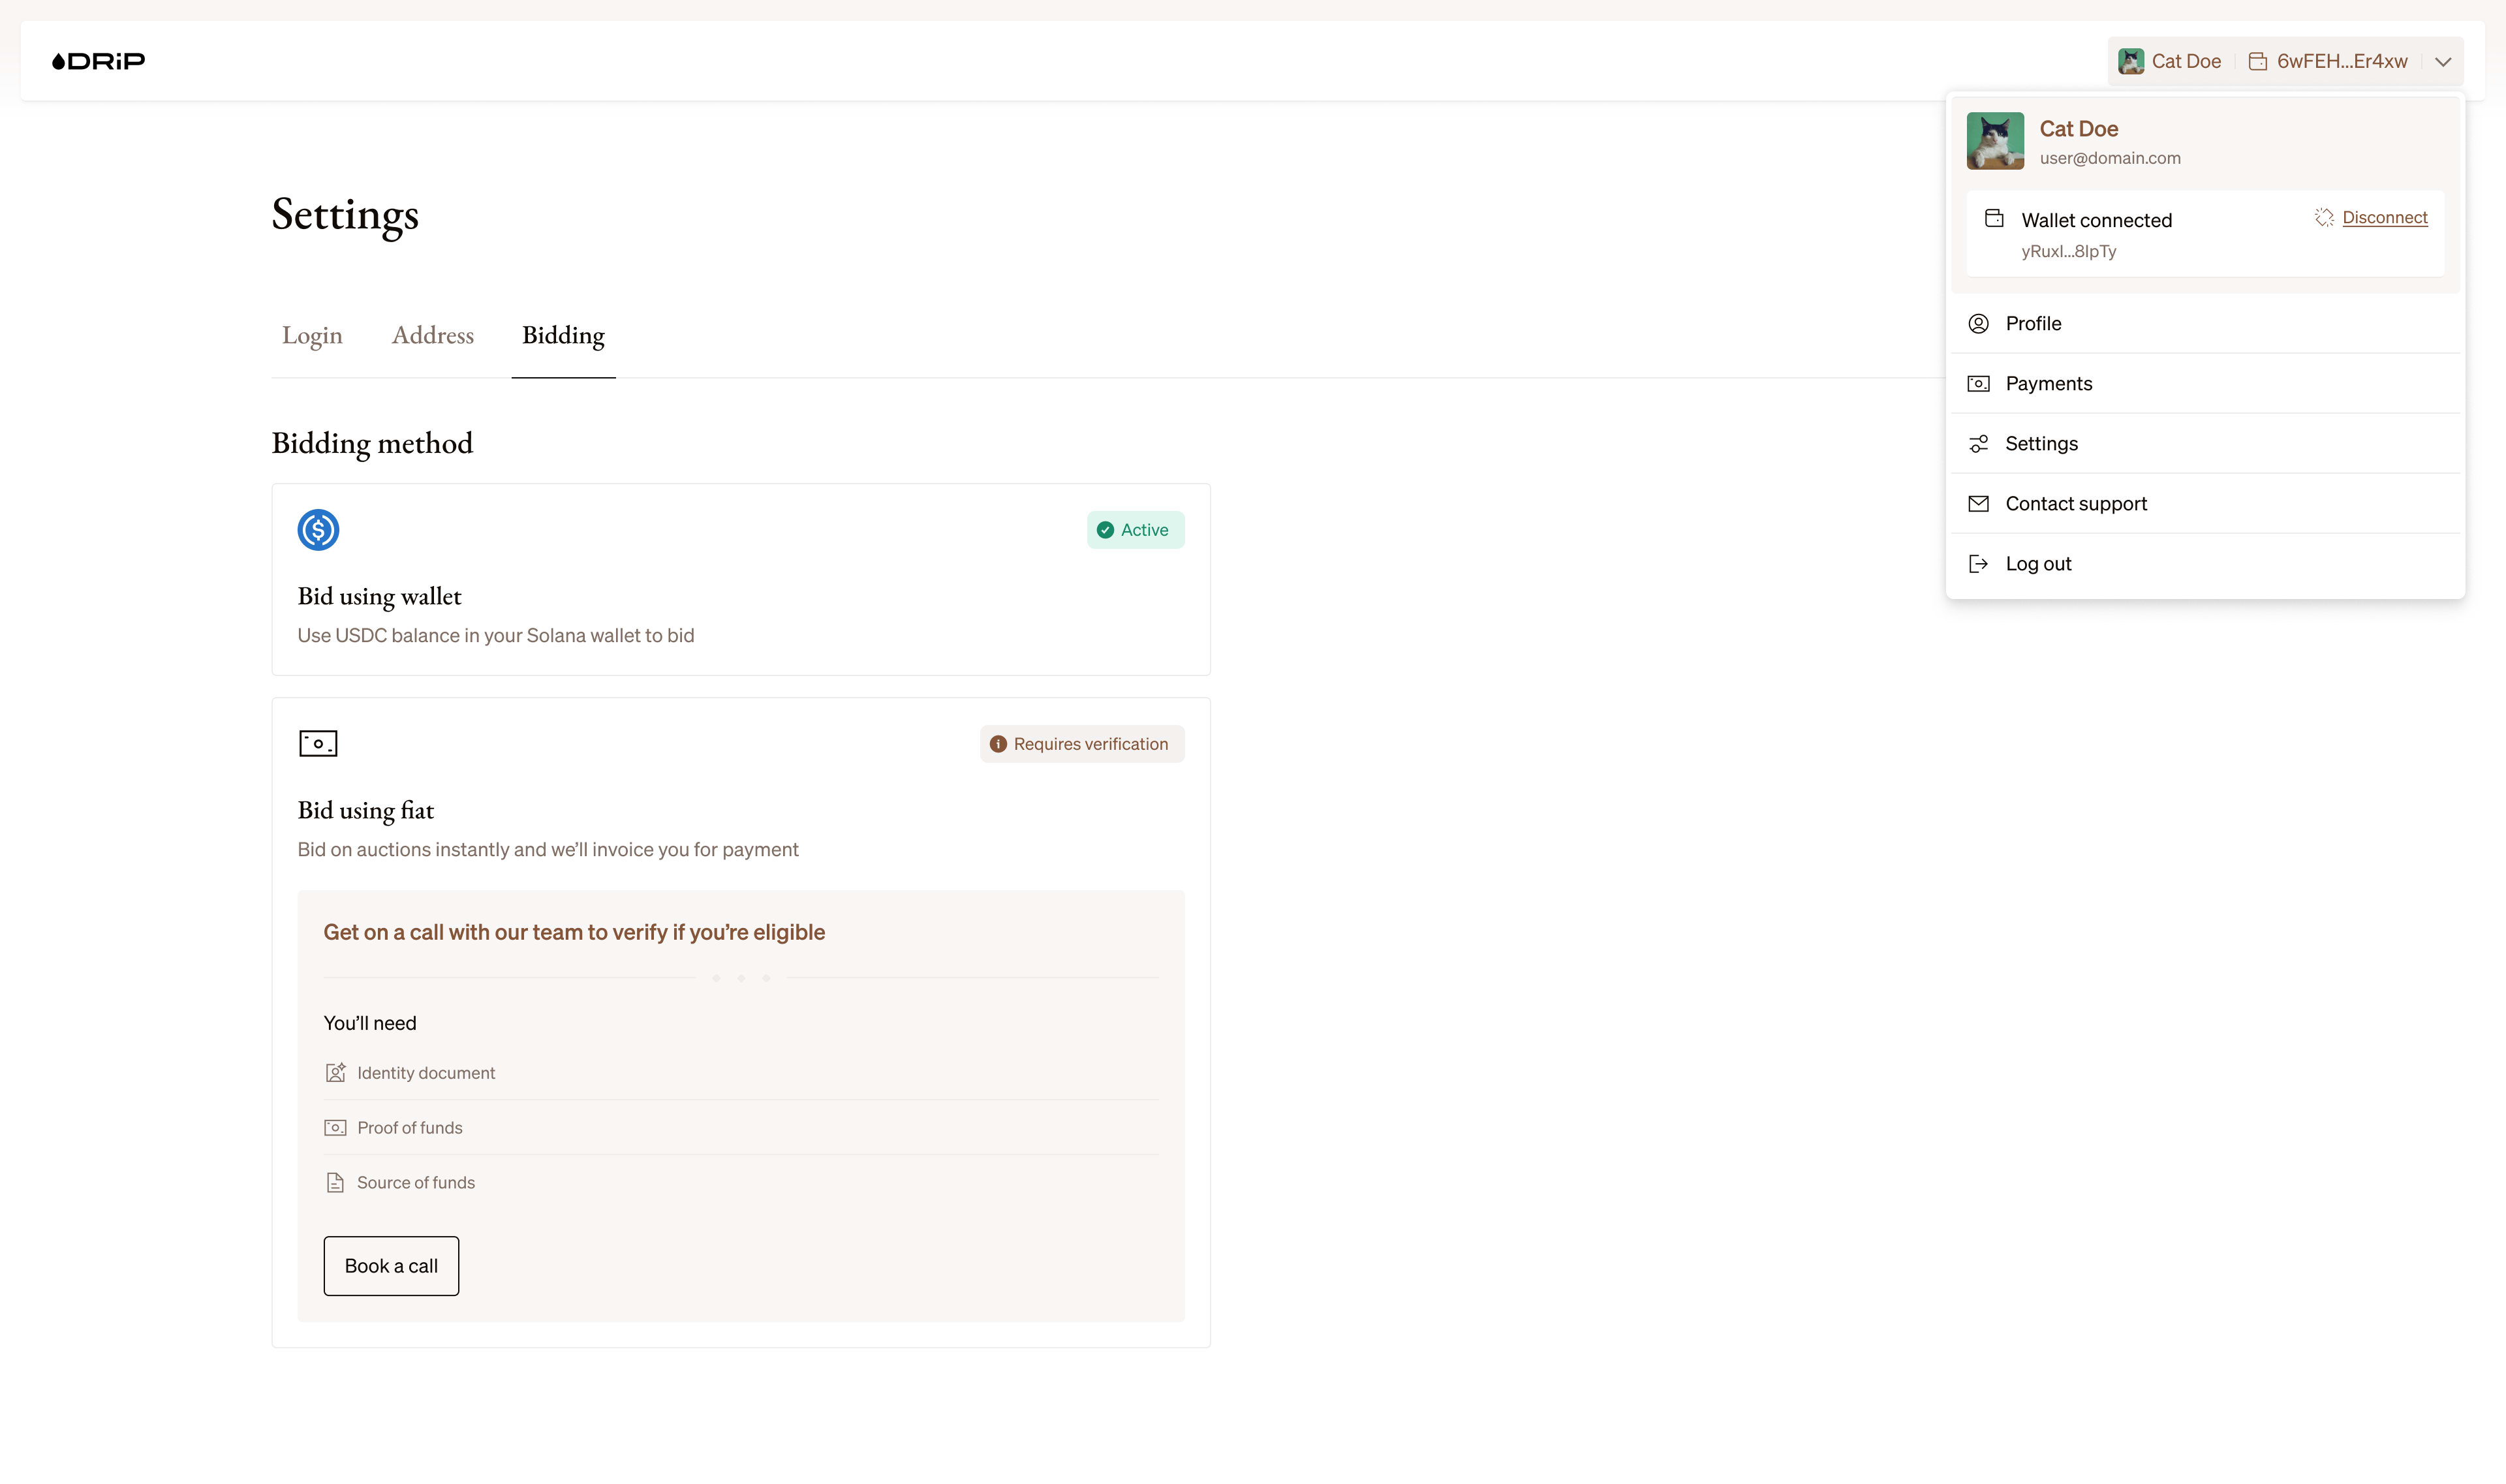Click the Payments banknote icon in menu
This screenshot has height=1484, width=2506.
coord(1978,384)
